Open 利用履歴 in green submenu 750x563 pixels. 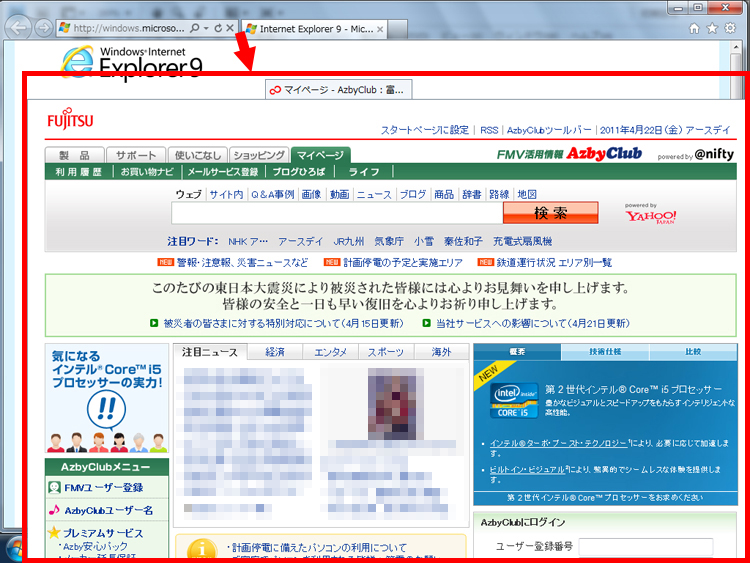tap(78, 172)
